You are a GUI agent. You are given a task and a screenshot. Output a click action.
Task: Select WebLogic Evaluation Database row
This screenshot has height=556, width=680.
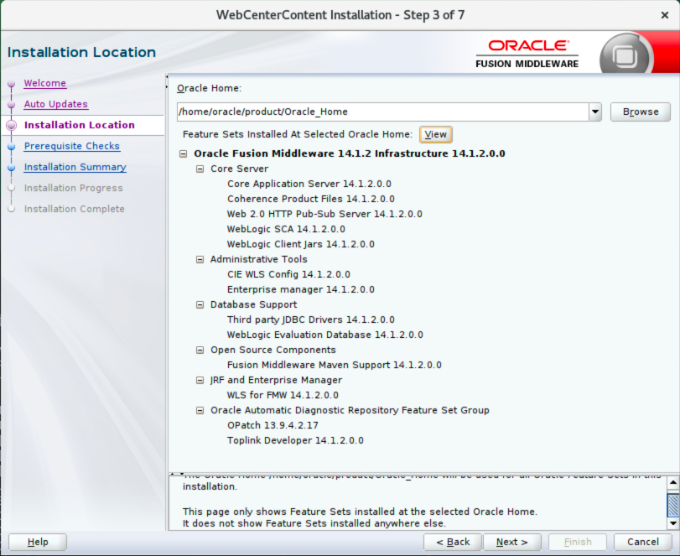(325, 335)
